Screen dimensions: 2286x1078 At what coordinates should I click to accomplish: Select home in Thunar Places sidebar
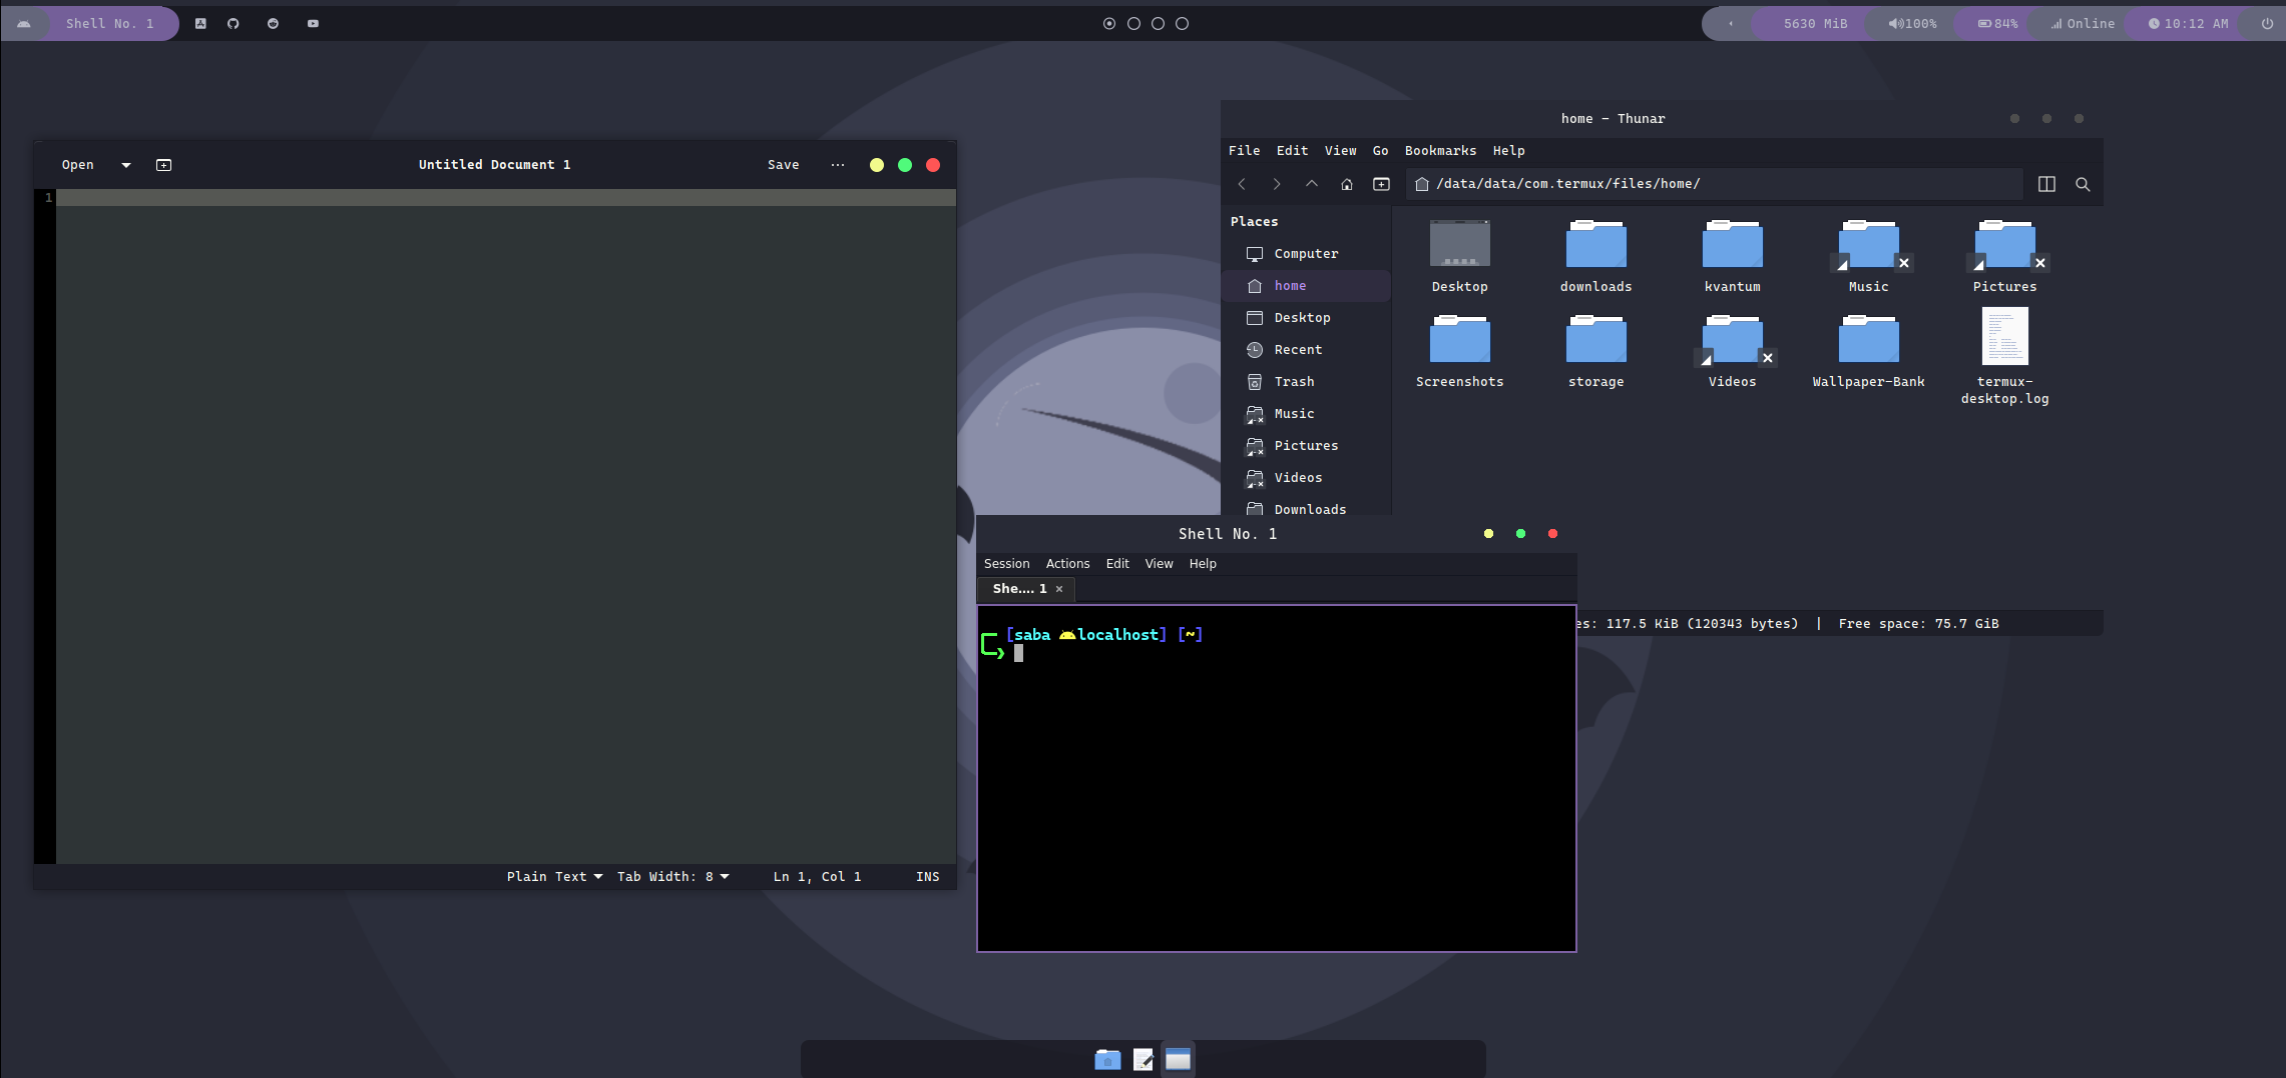(x=1306, y=286)
